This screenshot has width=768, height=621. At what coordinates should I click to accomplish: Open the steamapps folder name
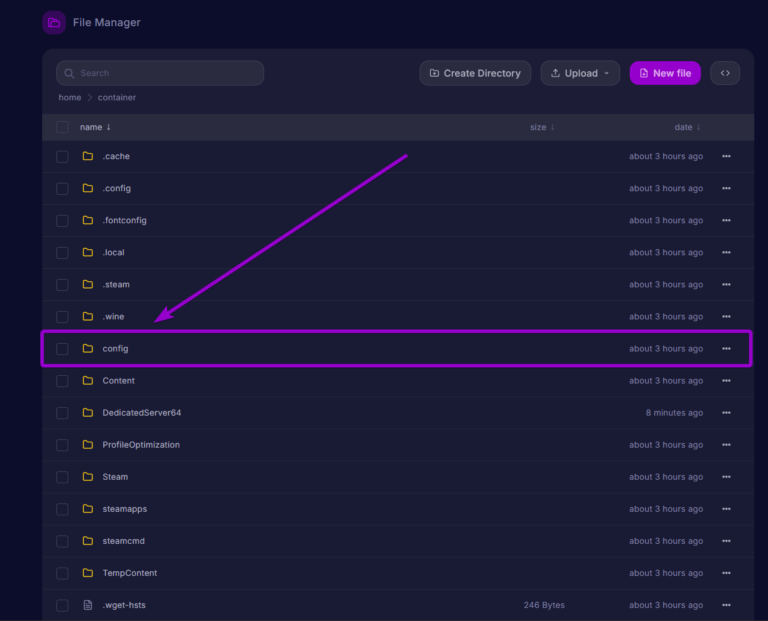(124, 509)
